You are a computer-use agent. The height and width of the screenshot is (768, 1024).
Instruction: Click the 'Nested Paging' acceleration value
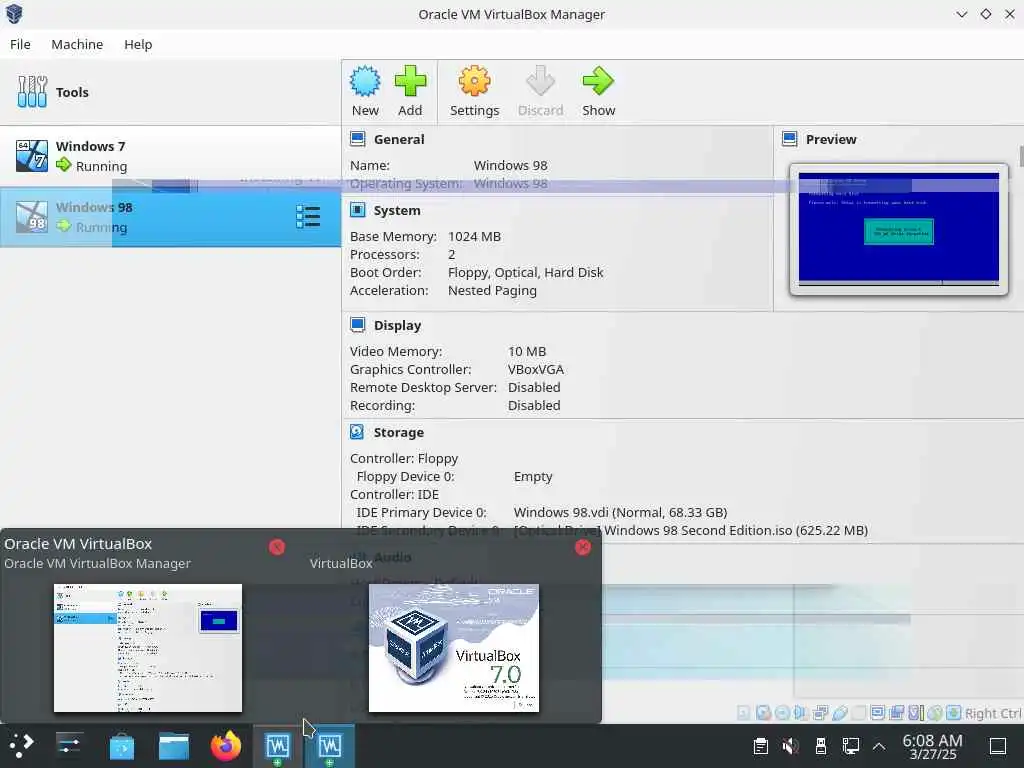pos(492,291)
